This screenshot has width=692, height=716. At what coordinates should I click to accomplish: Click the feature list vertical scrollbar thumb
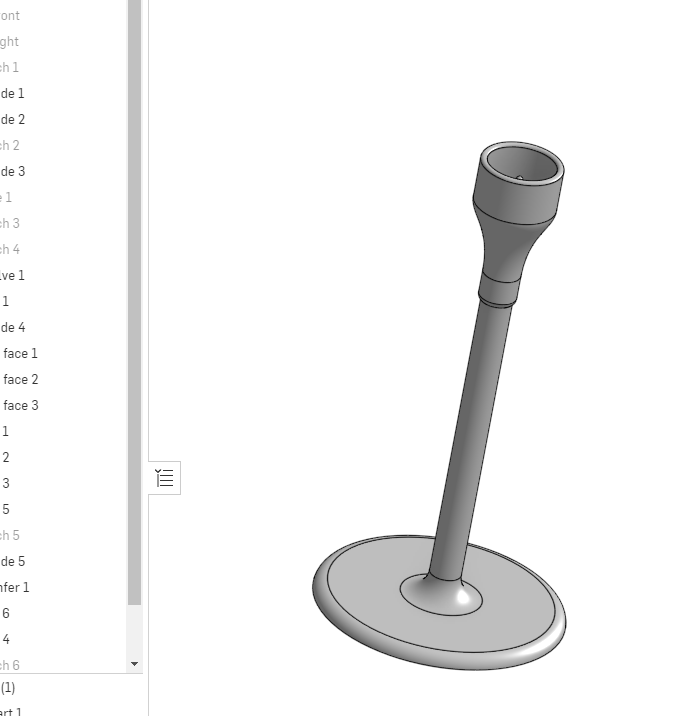pyautogui.click(x=134, y=302)
